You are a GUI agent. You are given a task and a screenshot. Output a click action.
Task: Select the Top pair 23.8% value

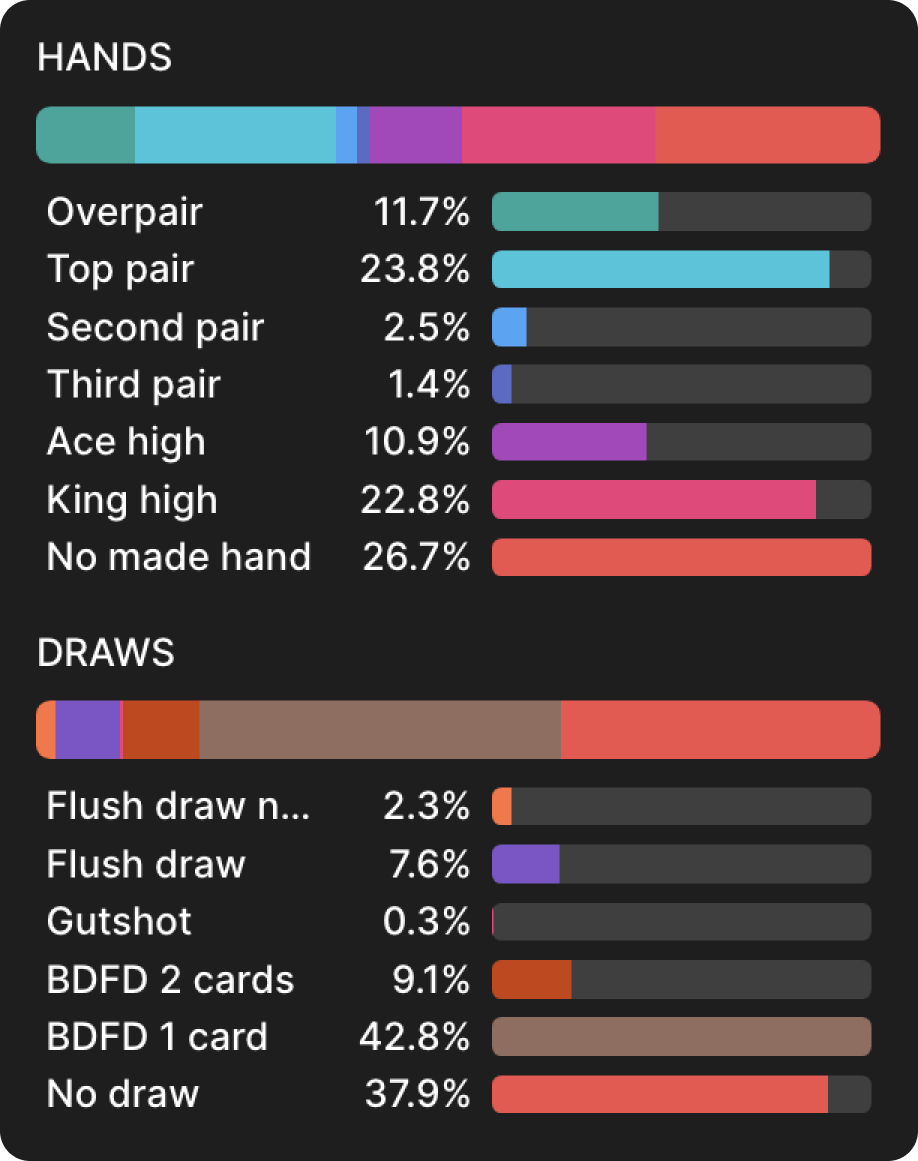click(x=414, y=269)
